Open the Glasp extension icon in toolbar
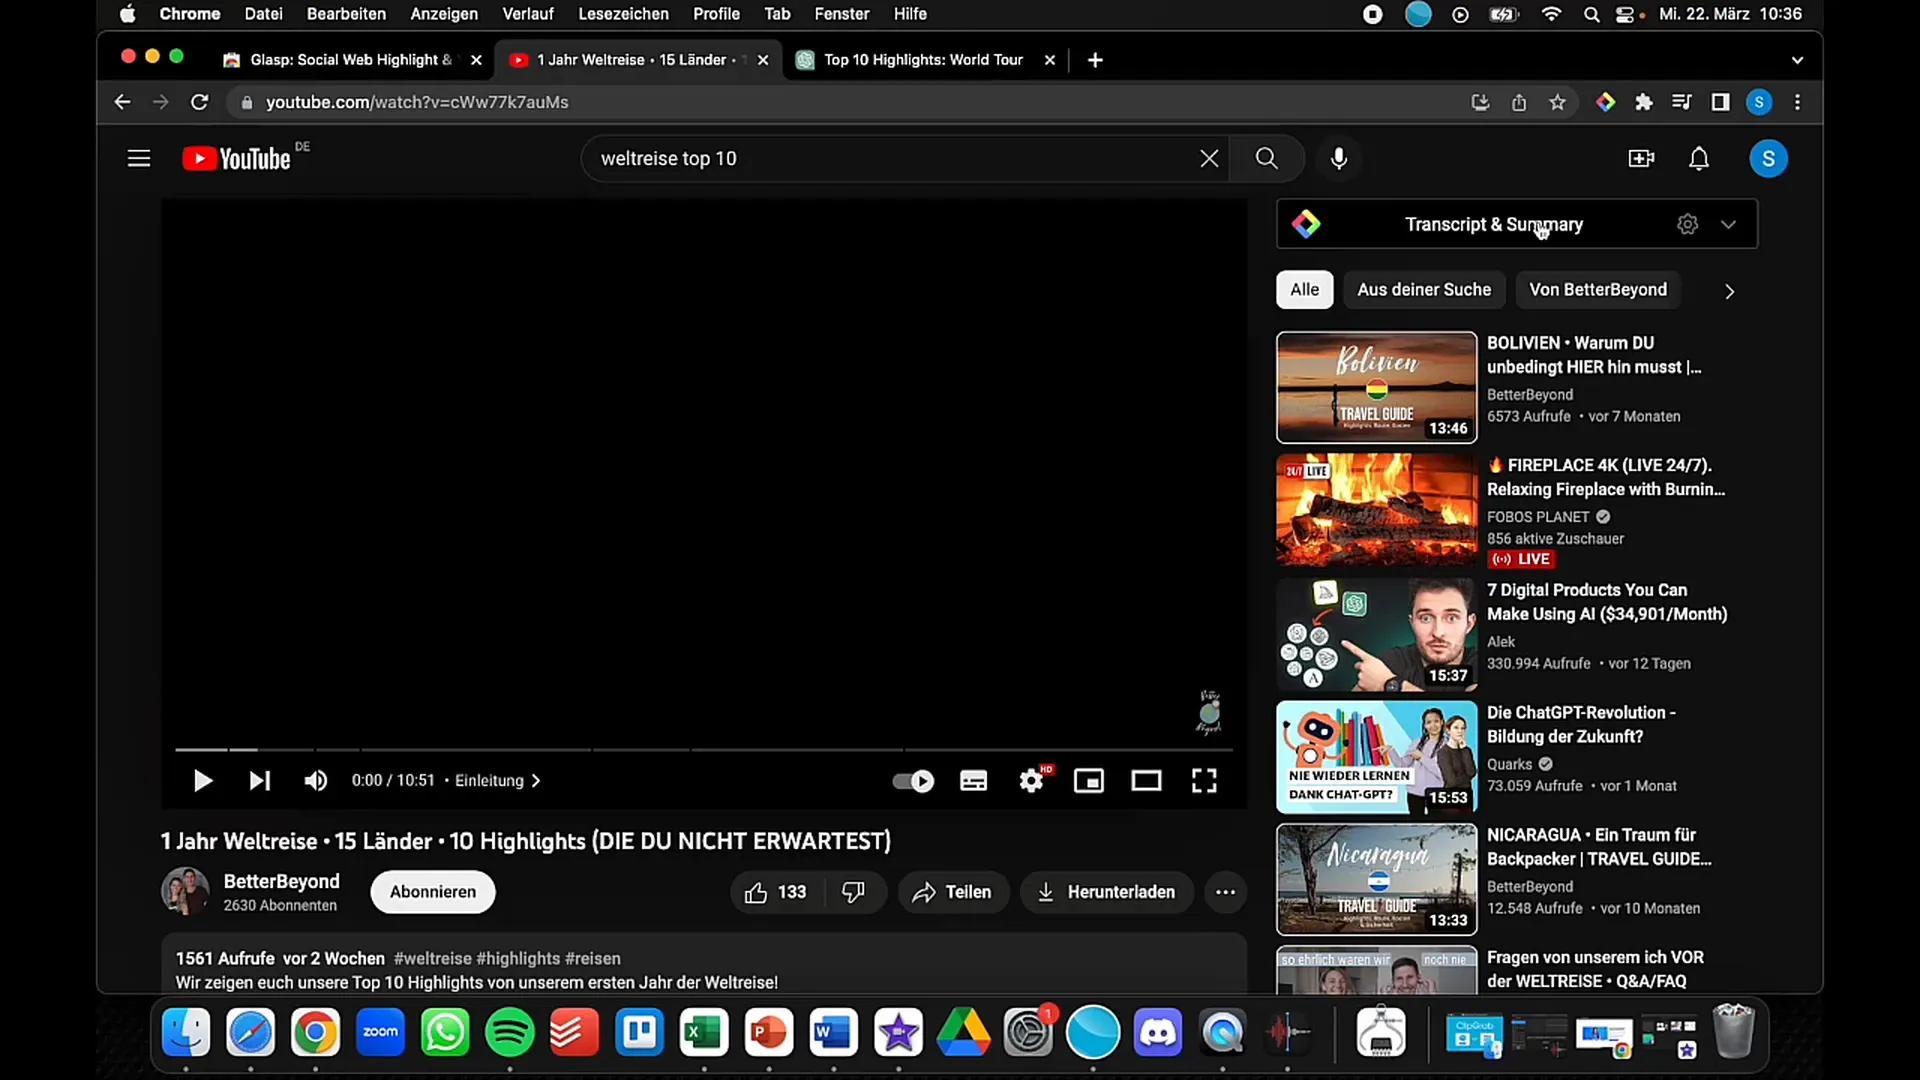The width and height of the screenshot is (1920, 1080). click(x=1605, y=102)
